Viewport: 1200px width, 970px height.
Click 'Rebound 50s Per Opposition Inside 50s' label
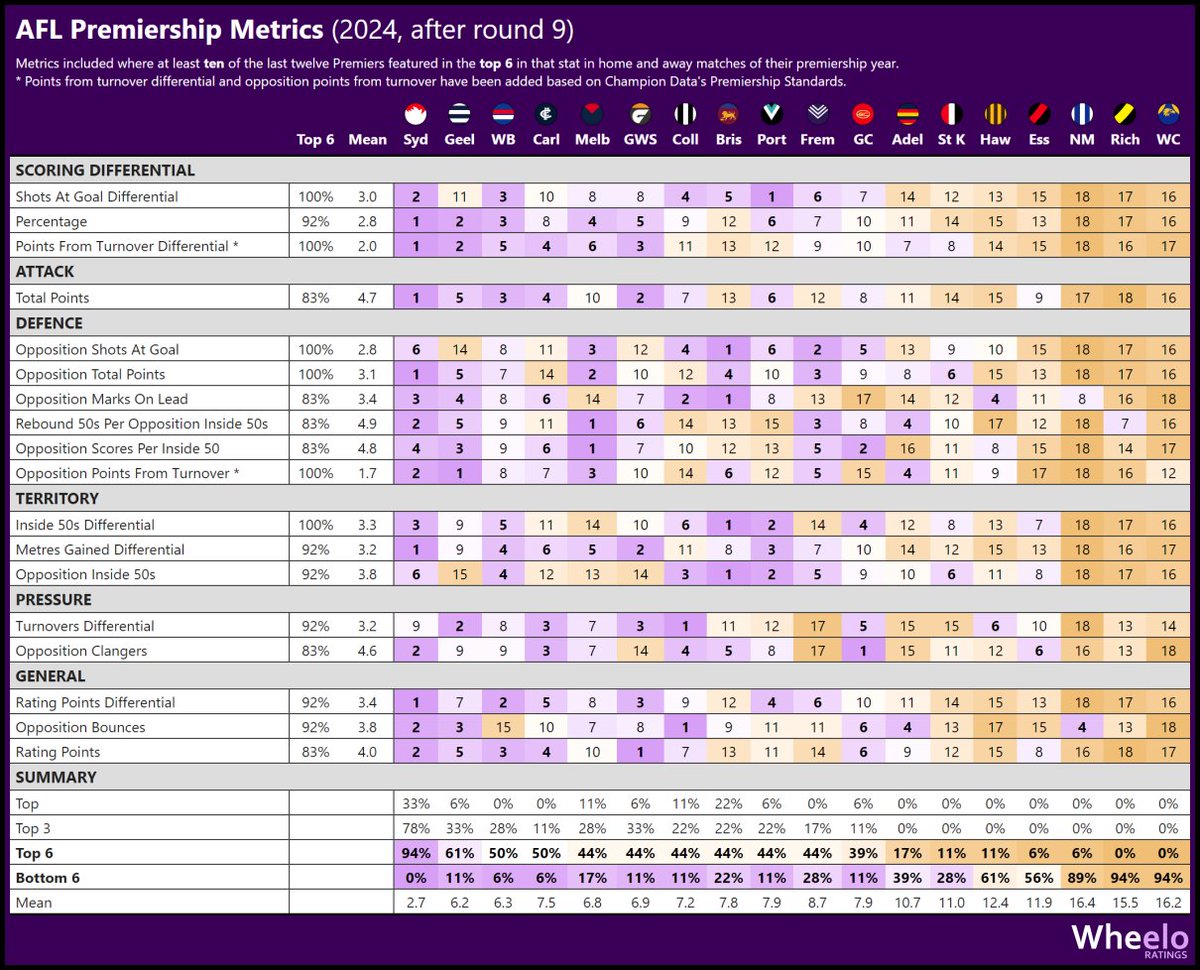point(142,424)
